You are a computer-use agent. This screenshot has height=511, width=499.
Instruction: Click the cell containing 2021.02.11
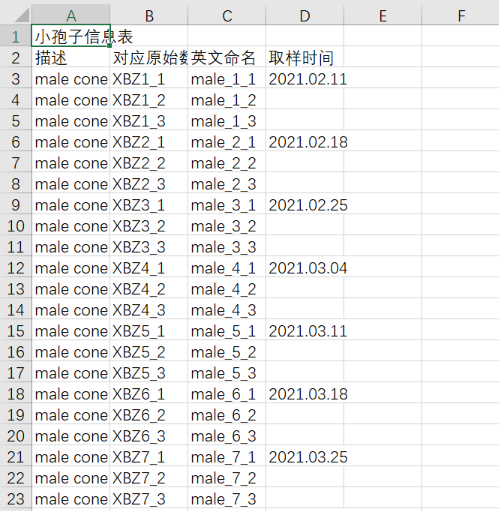click(x=305, y=79)
